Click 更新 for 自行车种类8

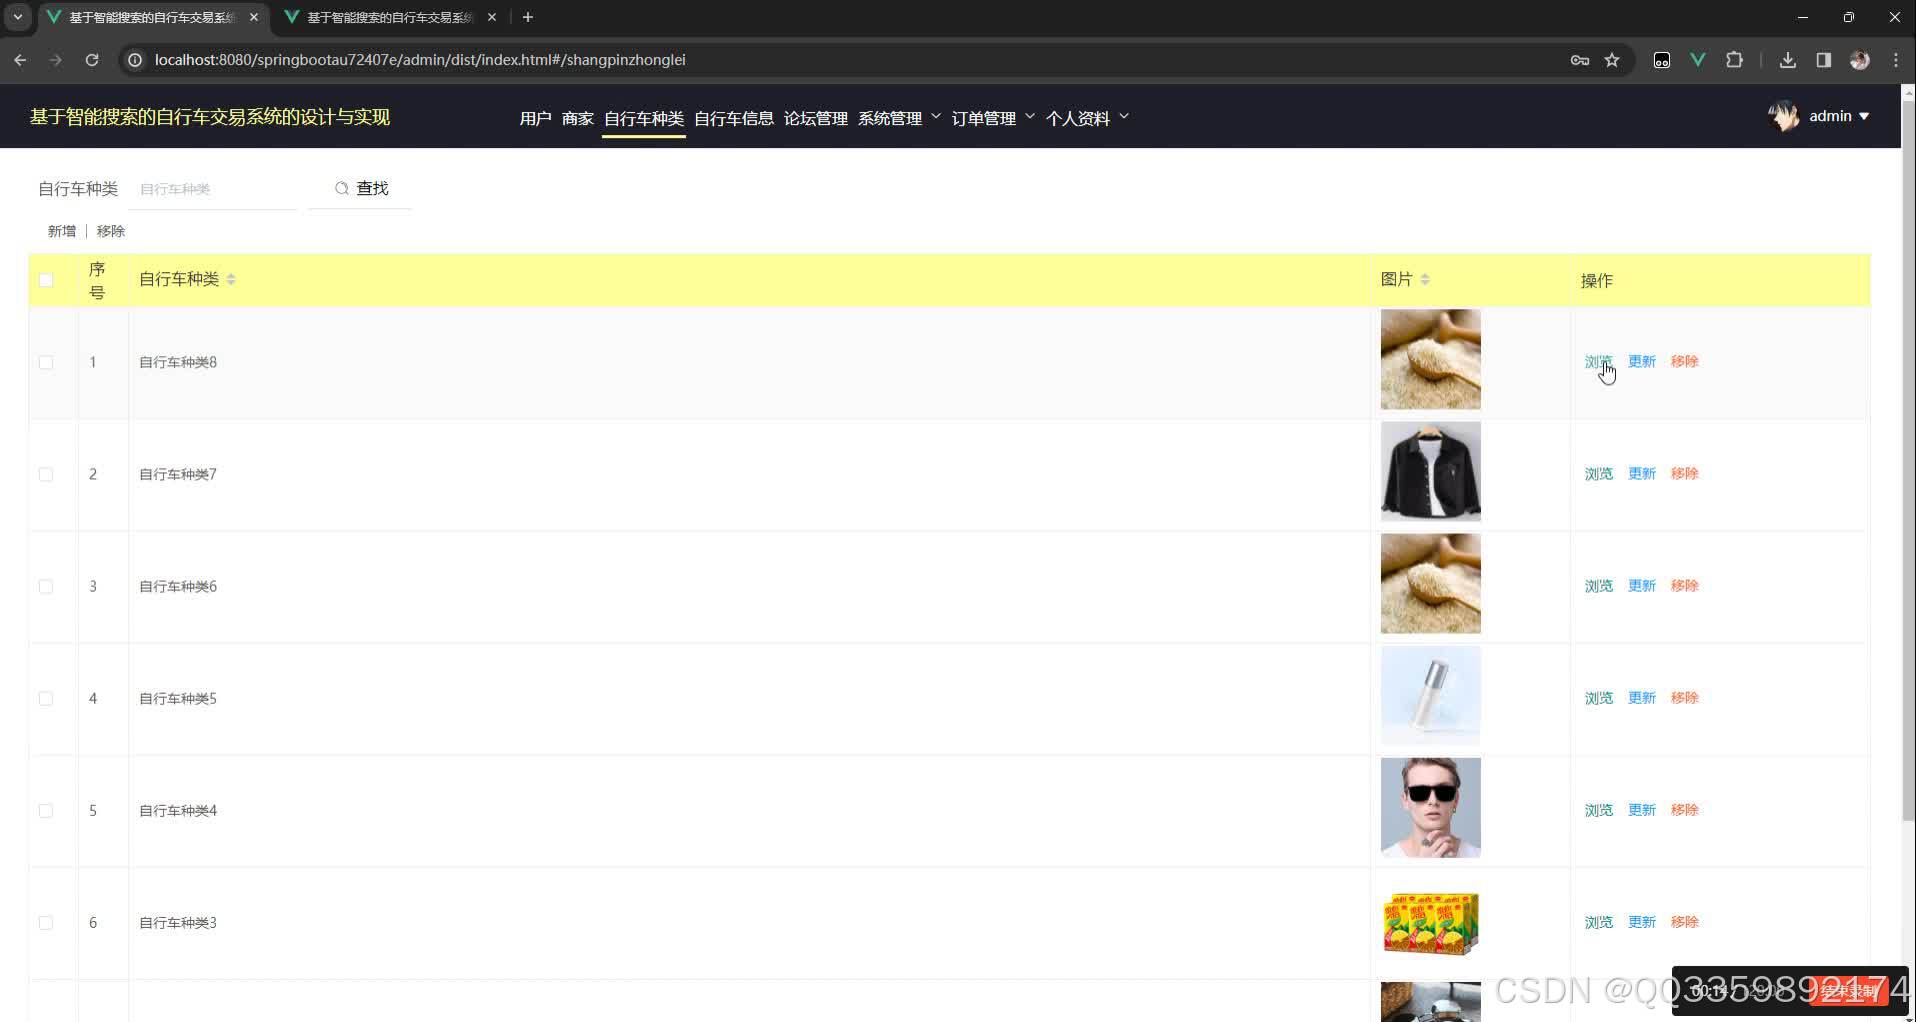coord(1642,361)
